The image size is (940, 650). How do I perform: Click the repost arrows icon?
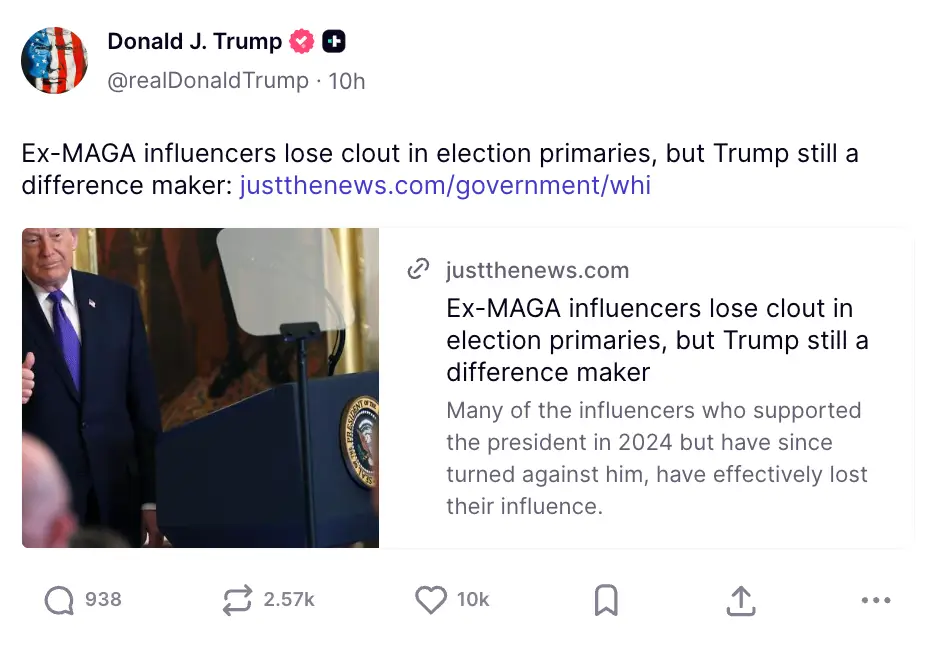click(x=236, y=600)
